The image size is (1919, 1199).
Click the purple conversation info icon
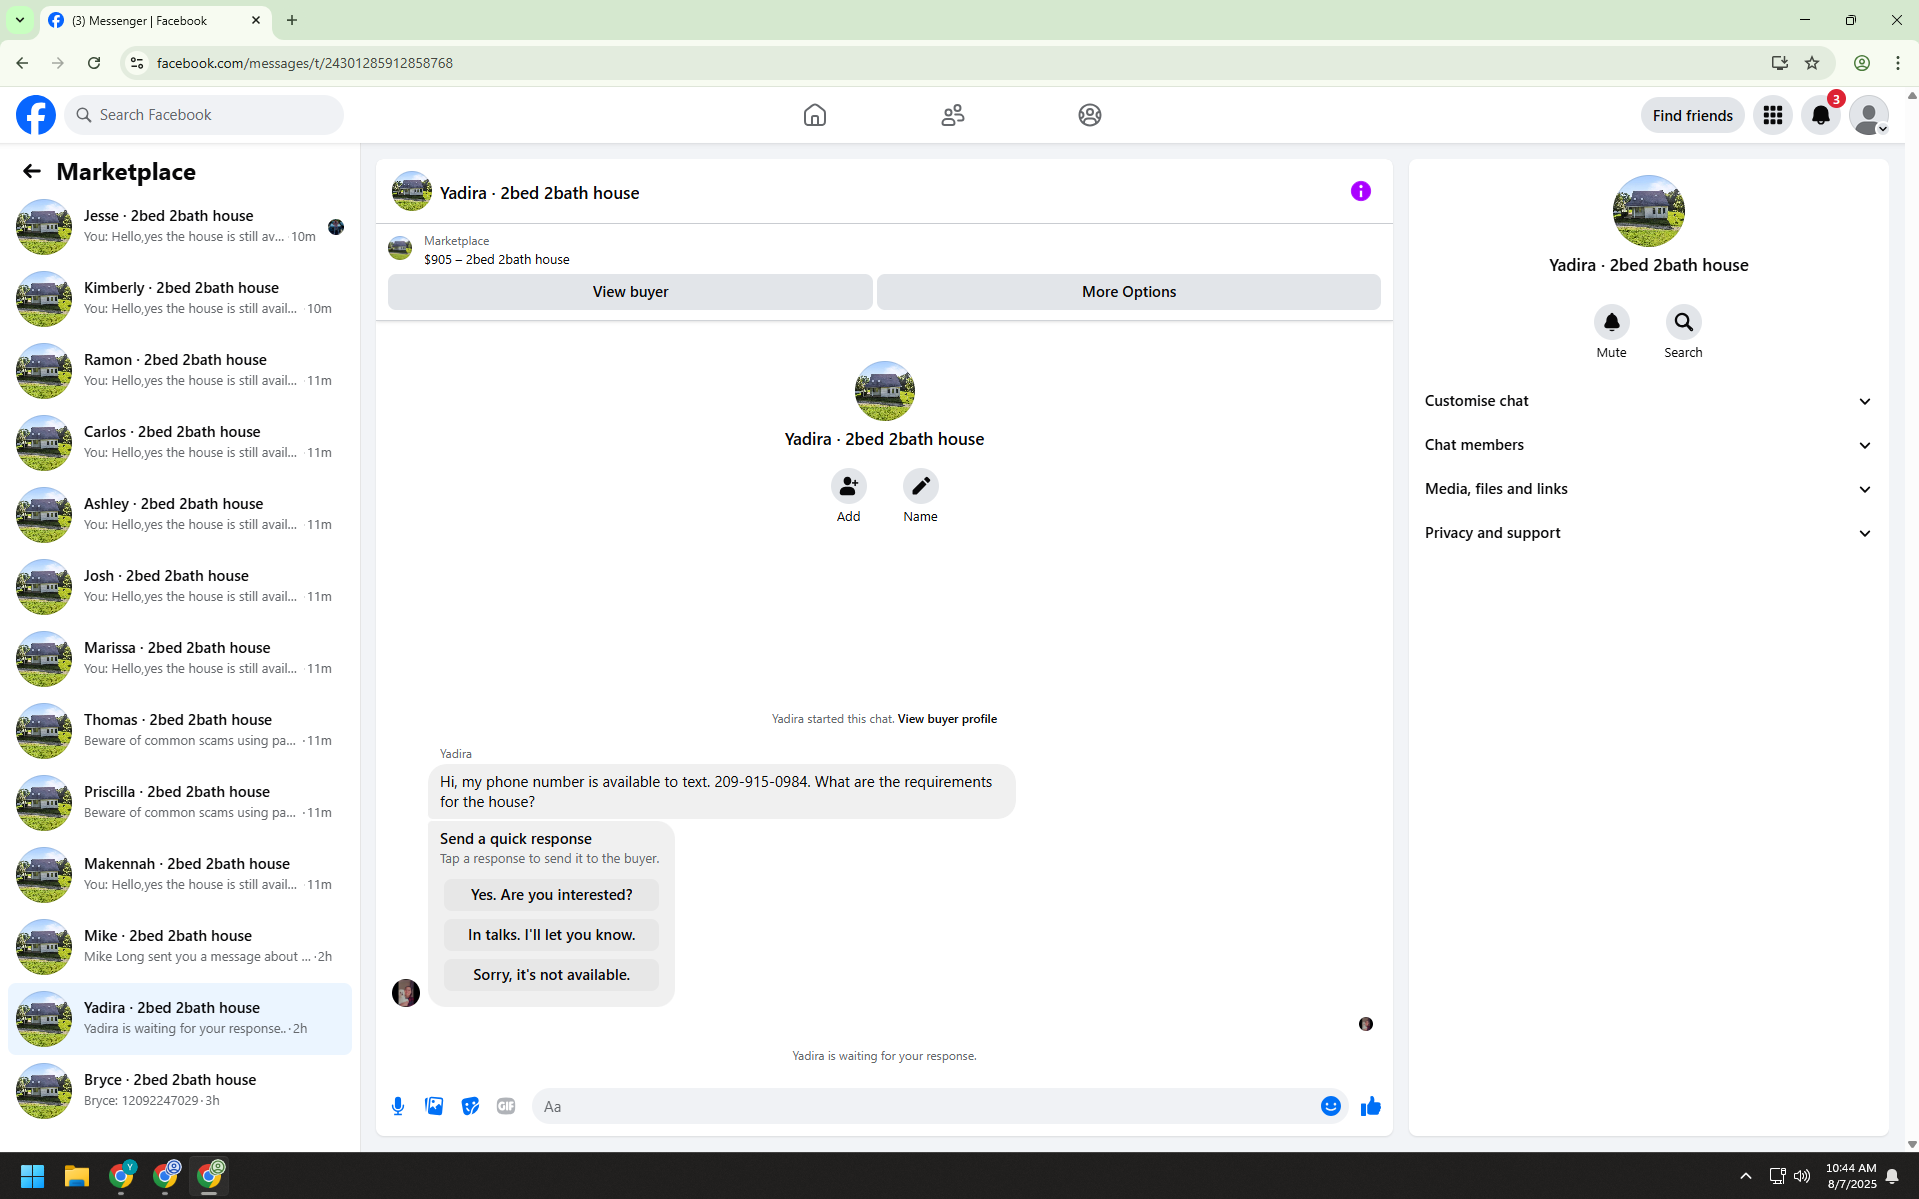(x=1361, y=191)
